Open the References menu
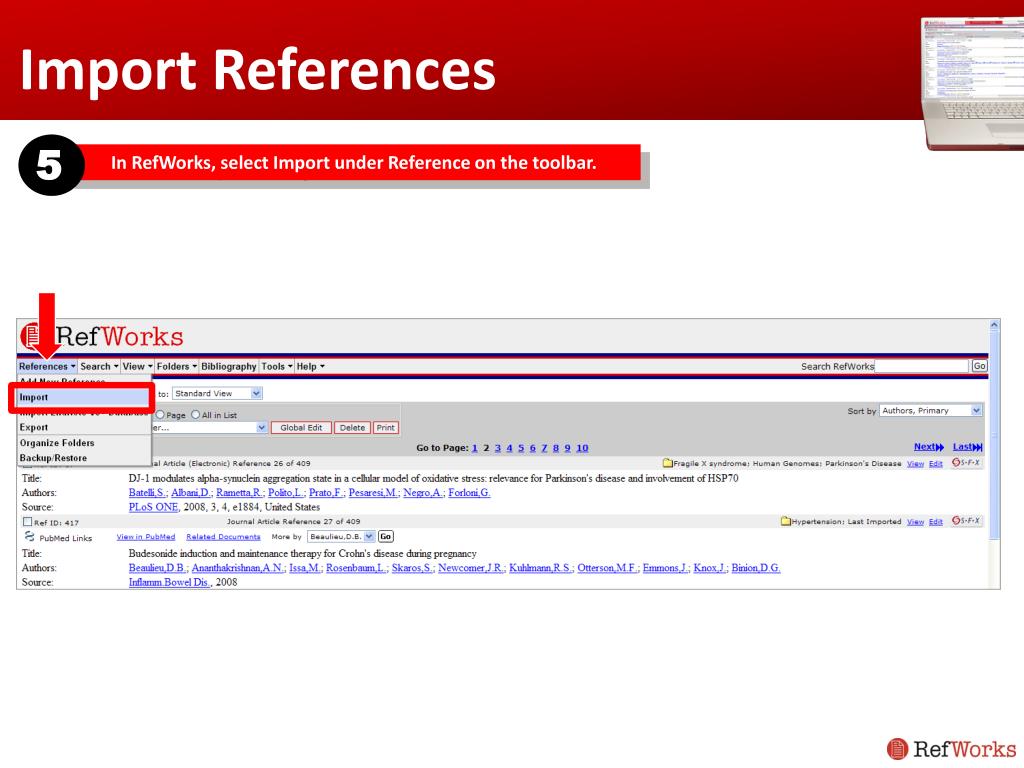Viewport: 1024px width, 768px height. click(x=47, y=366)
